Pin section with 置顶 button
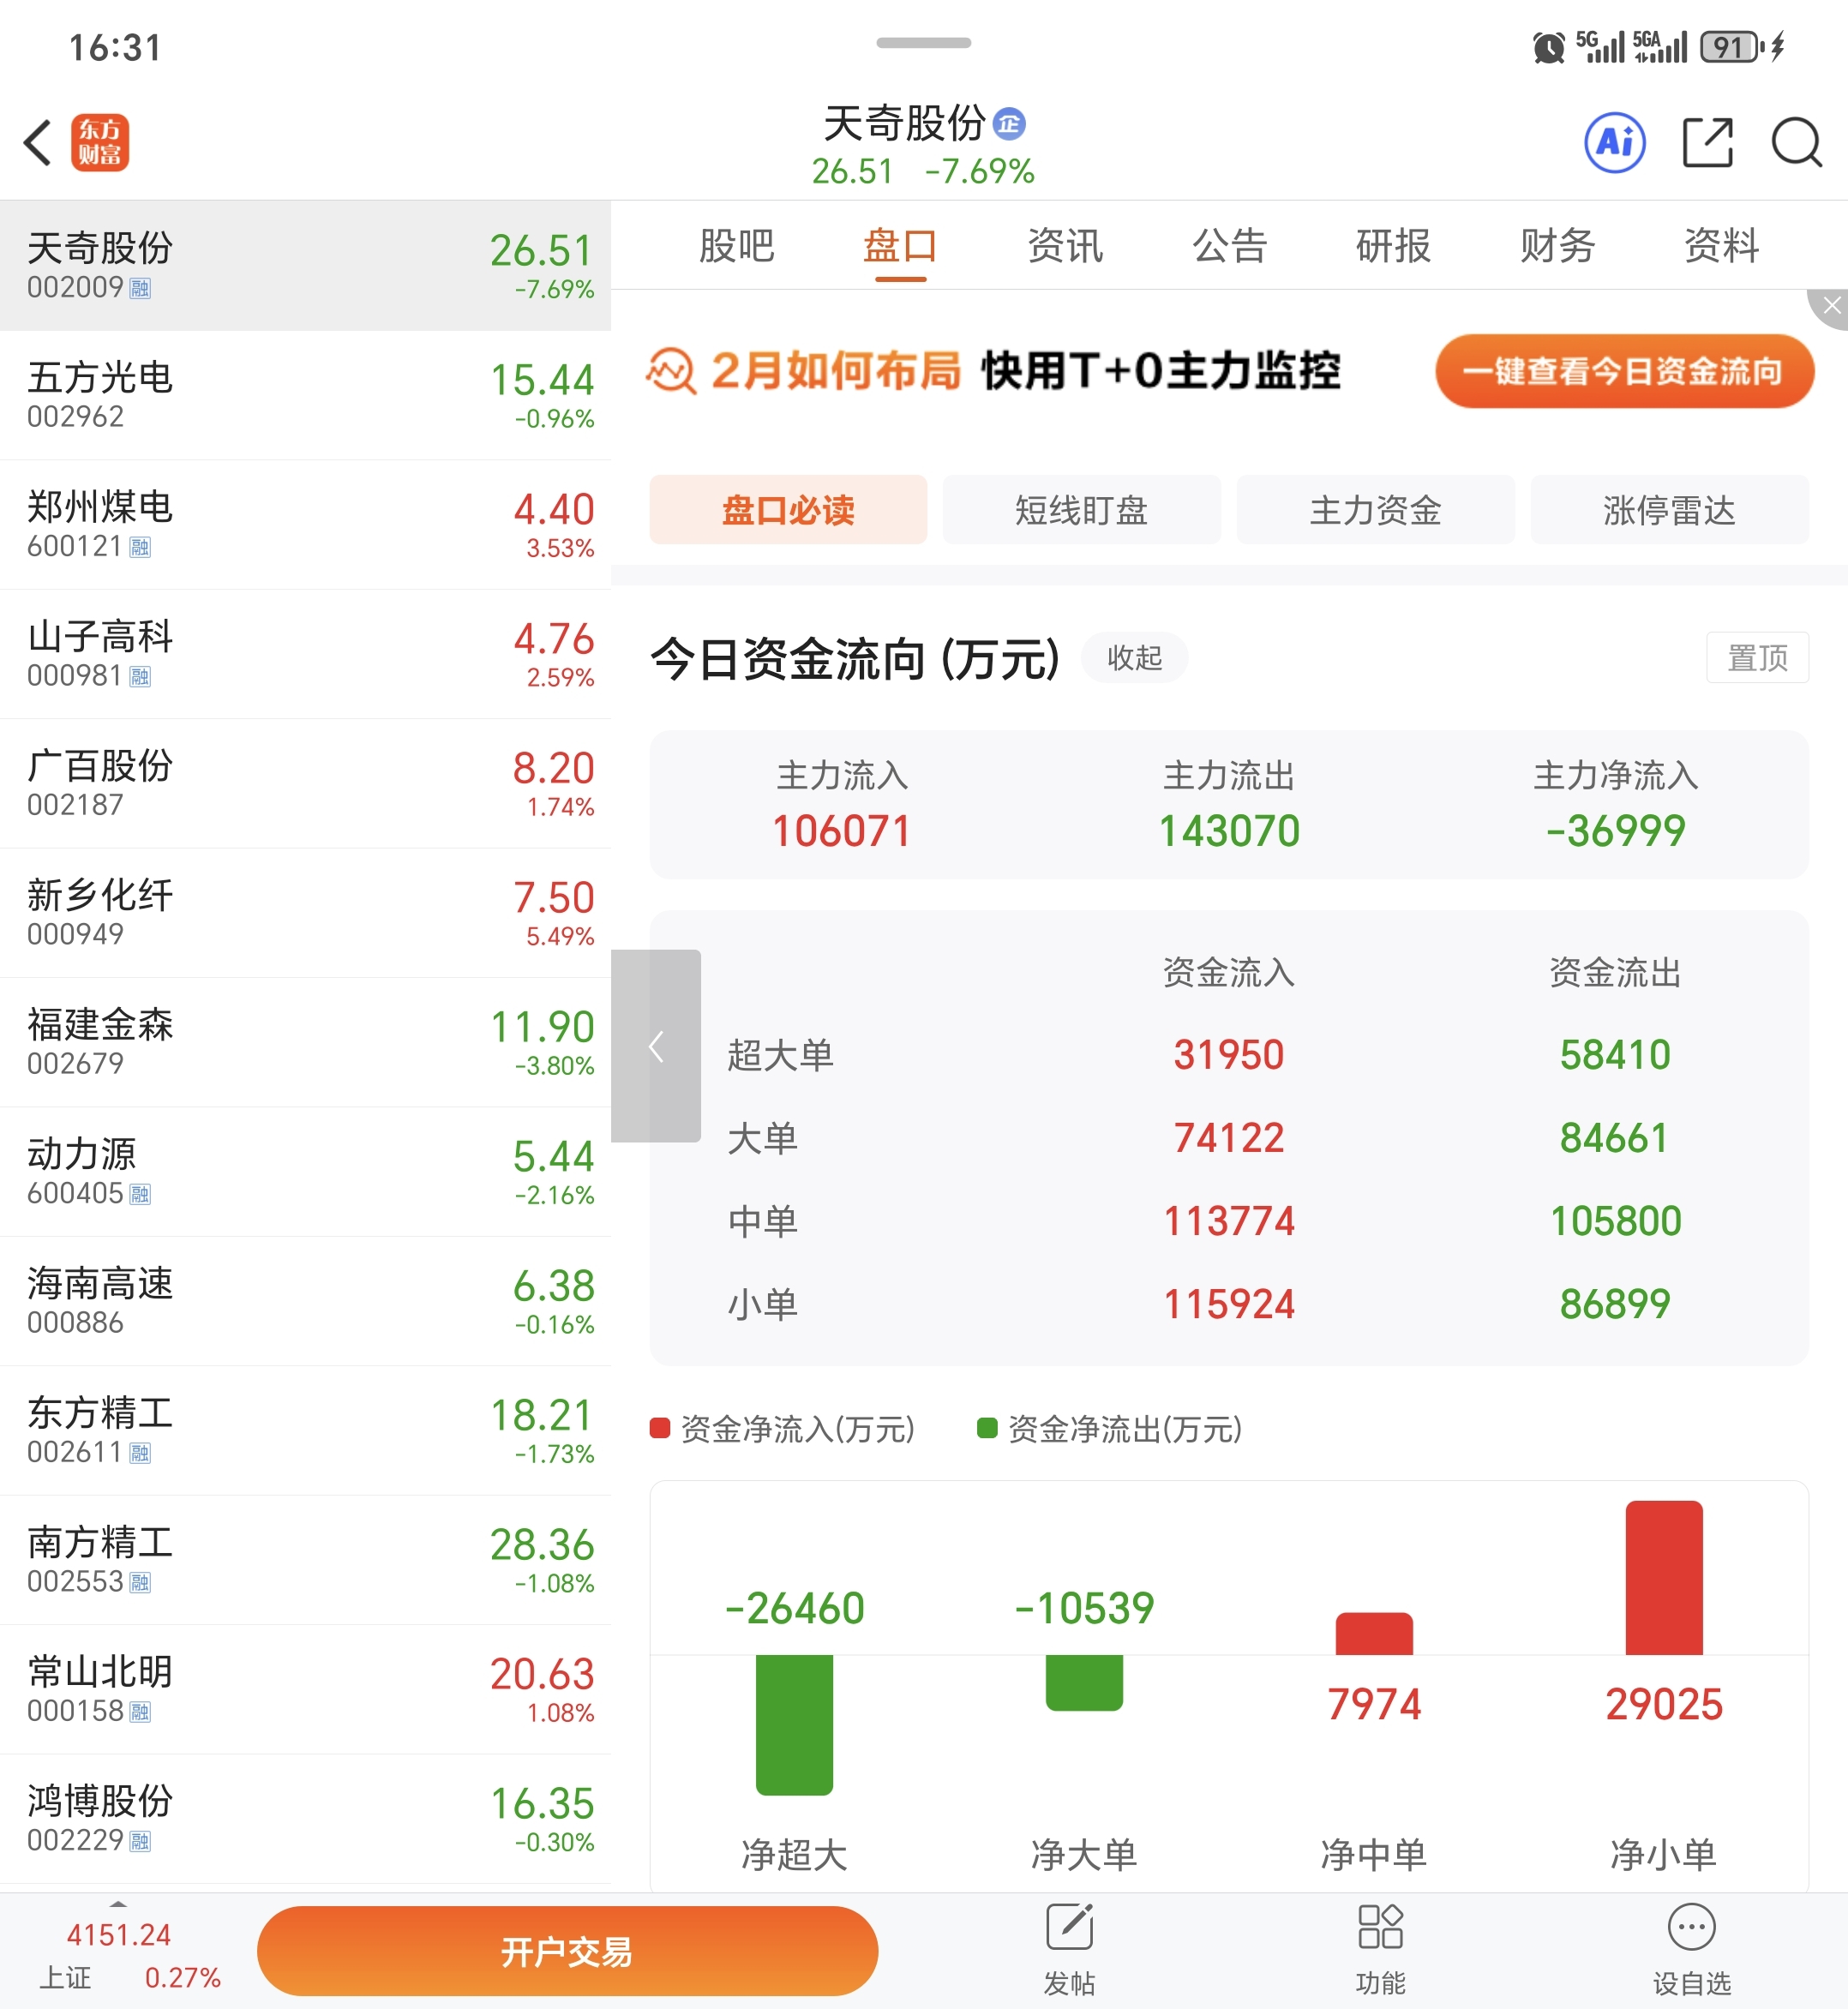This screenshot has height=2009, width=1848. (x=1756, y=658)
